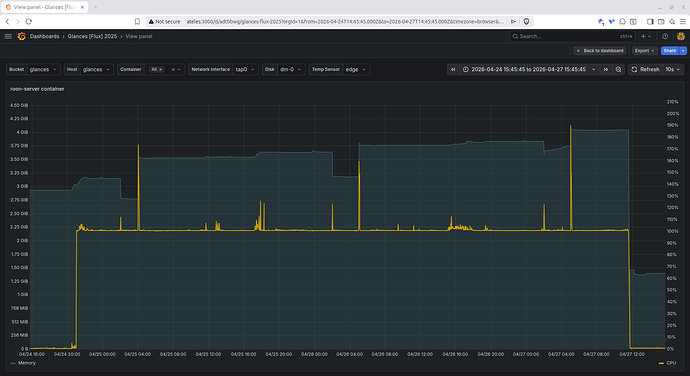Shift time range forward

click(x=606, y=70)
